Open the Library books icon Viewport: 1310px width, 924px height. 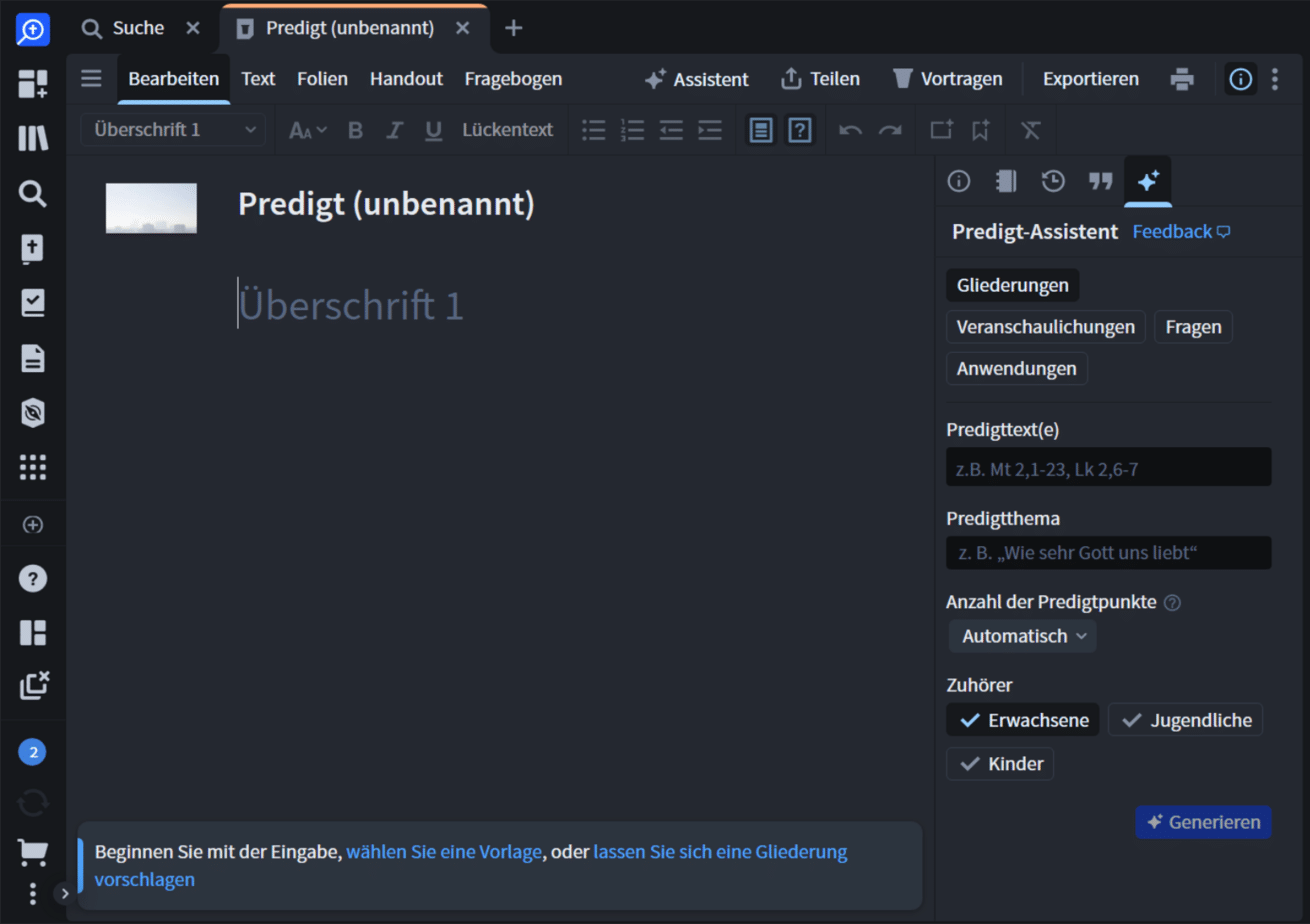(33, 139)
